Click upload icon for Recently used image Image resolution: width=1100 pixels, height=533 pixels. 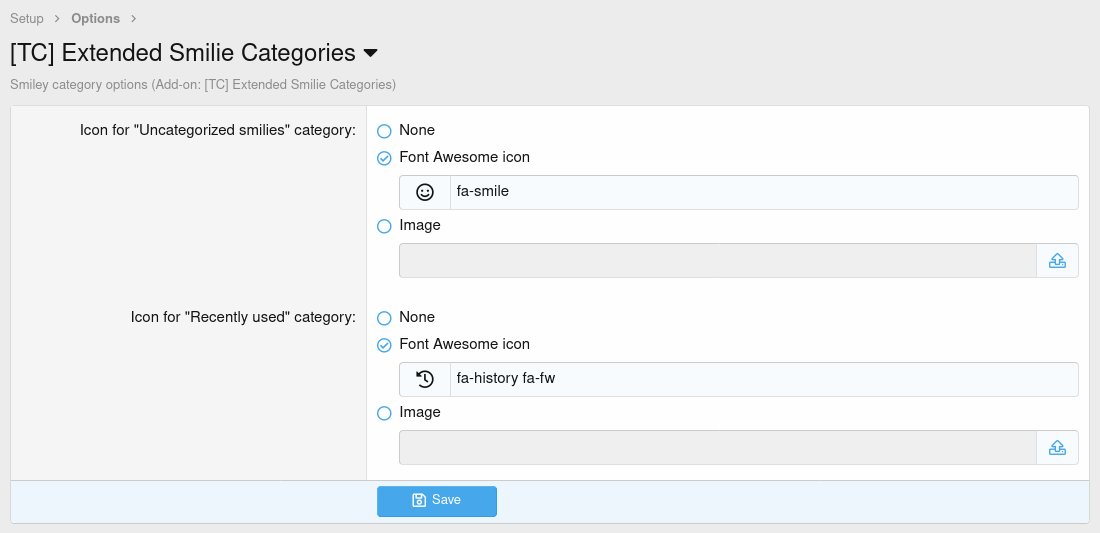pyautogui.click(x=1057, y=447)
